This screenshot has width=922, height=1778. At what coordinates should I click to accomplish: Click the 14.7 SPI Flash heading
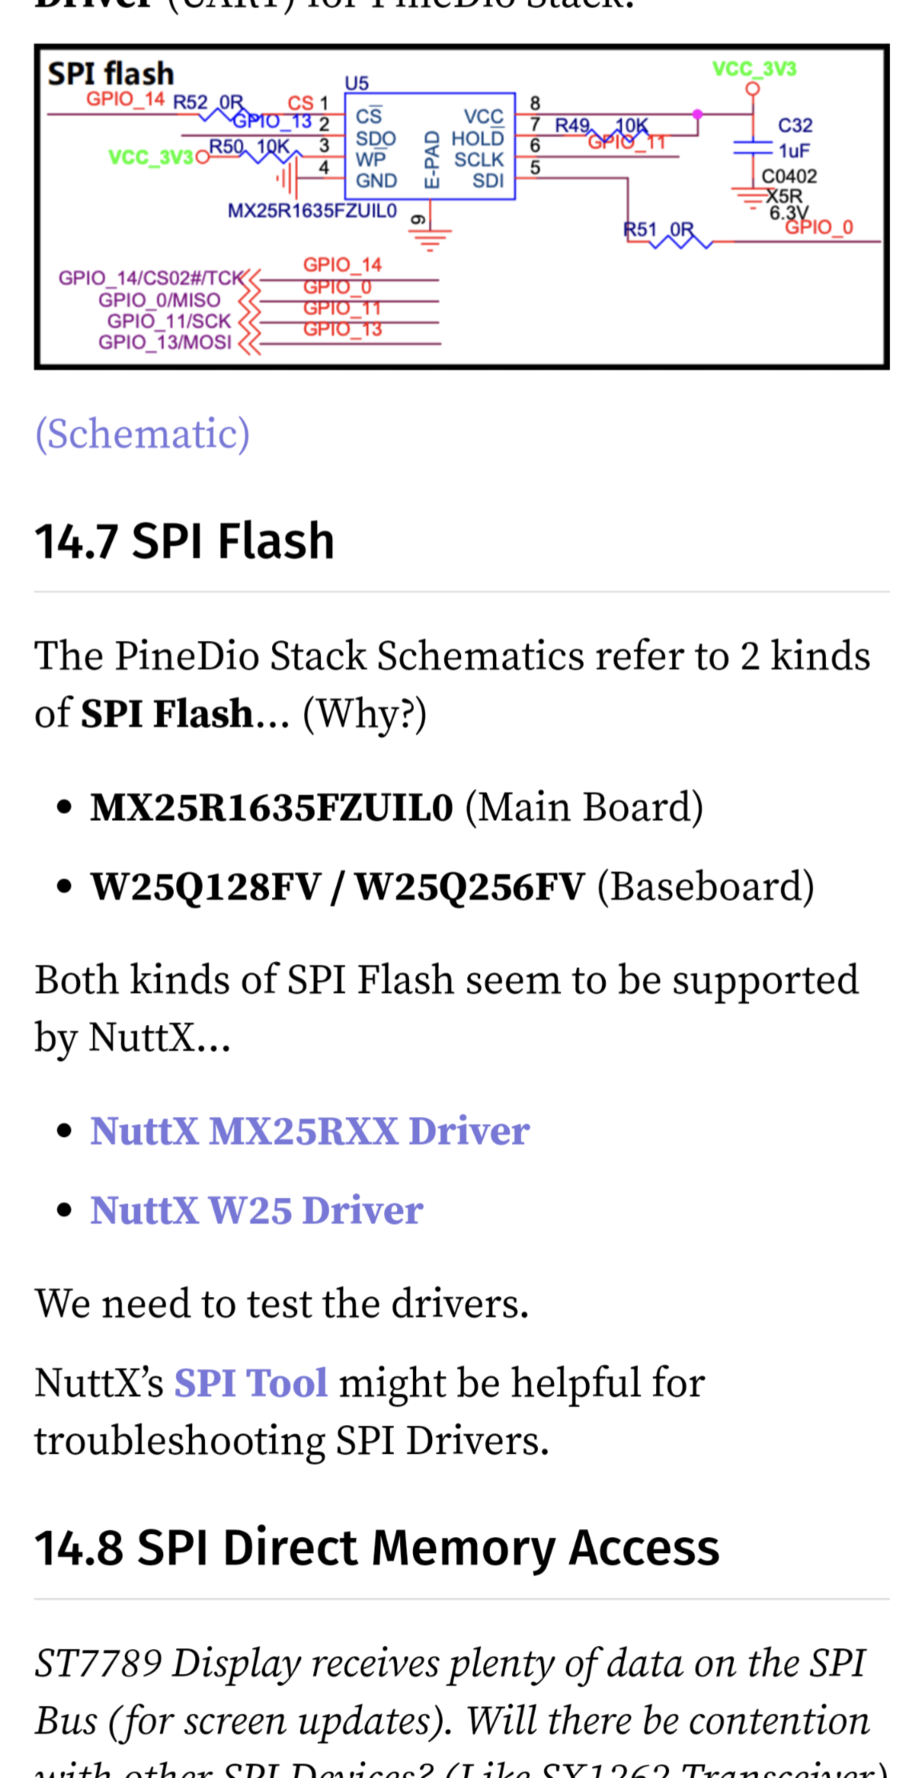[x=185, y=541]
